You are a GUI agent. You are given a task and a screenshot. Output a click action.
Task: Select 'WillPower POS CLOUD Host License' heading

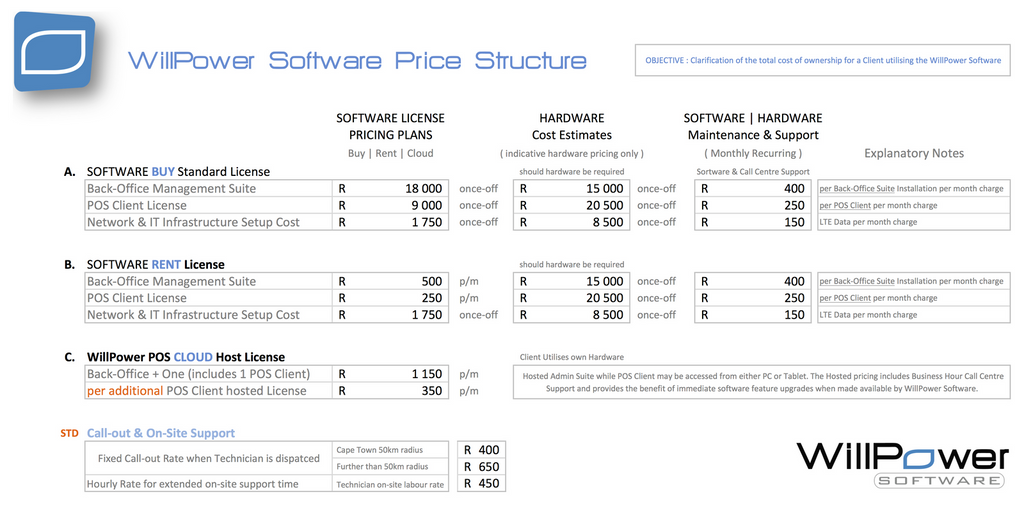coord(185,358)
